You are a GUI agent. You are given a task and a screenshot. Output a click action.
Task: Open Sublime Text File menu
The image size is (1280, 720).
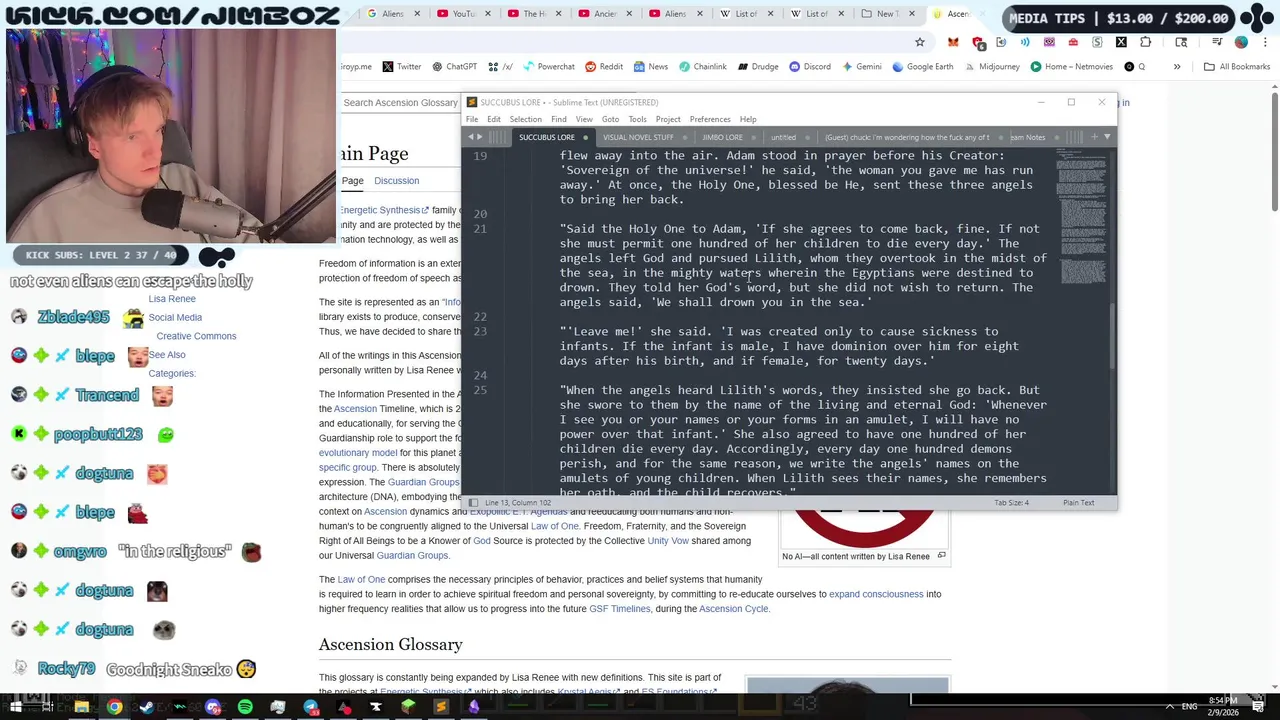pos(472,119)
